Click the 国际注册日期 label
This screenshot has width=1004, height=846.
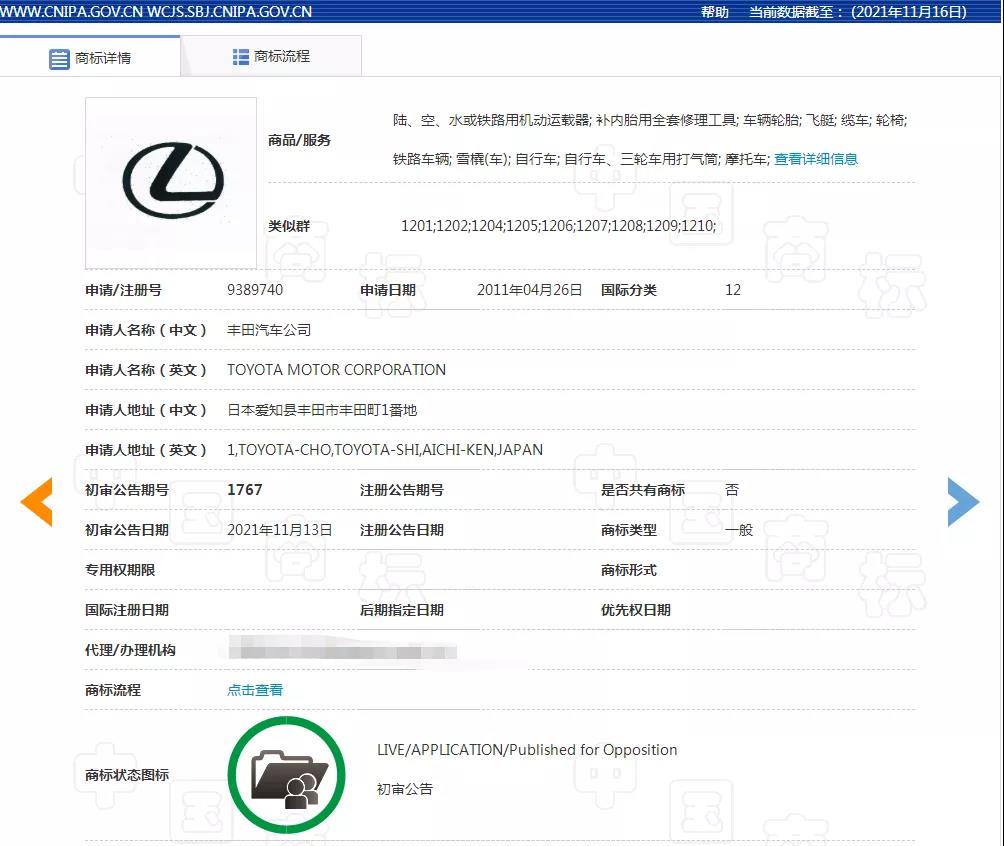click(127, 610)
